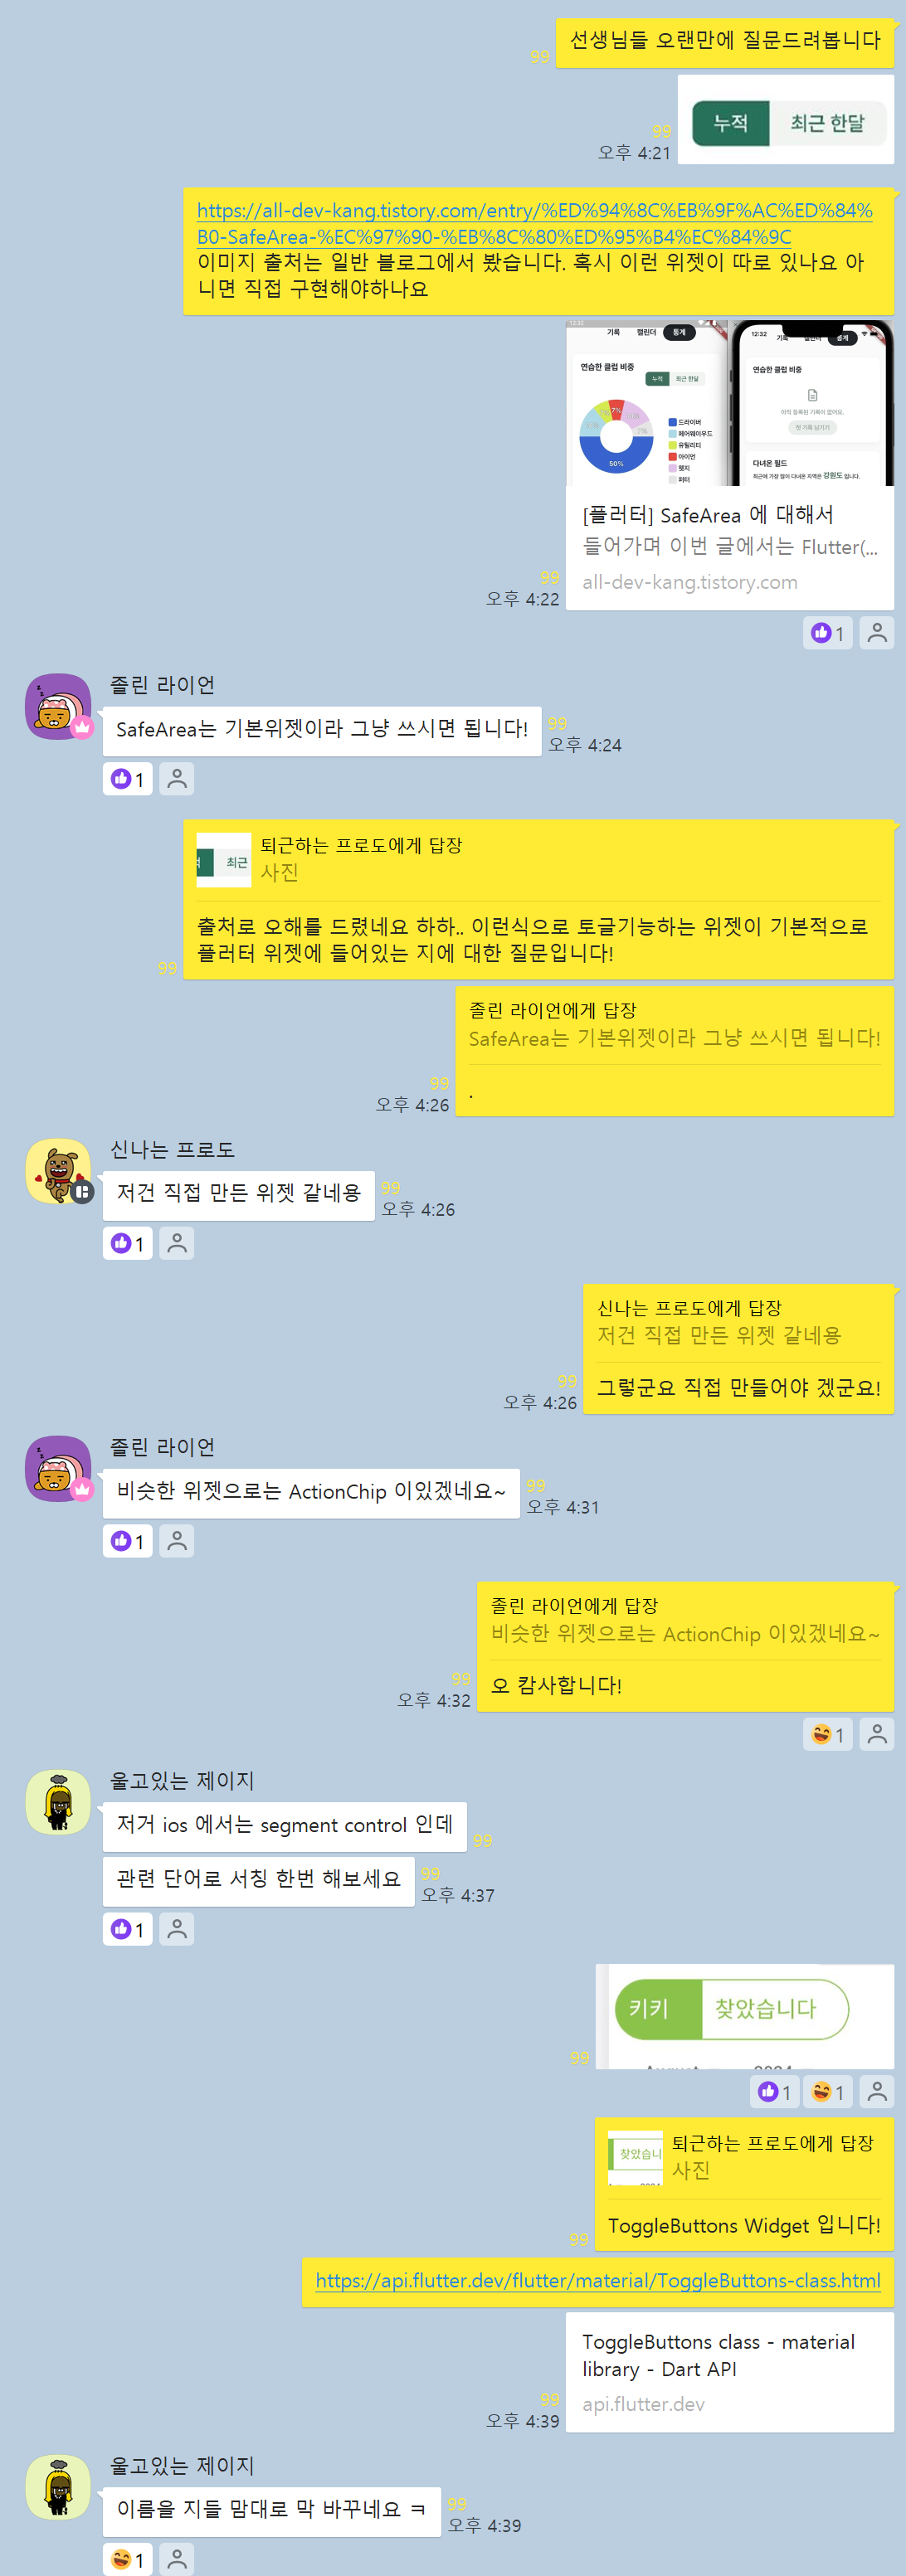Toggle thumbs-up on 'SafeArea는 기본위젯이라' message
This screenshot has height=2576, width=906.
[127, 779]
